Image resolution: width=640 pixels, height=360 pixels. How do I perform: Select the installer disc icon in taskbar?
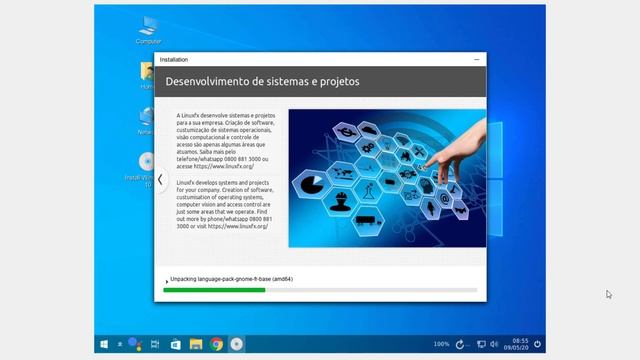point(236,344)
